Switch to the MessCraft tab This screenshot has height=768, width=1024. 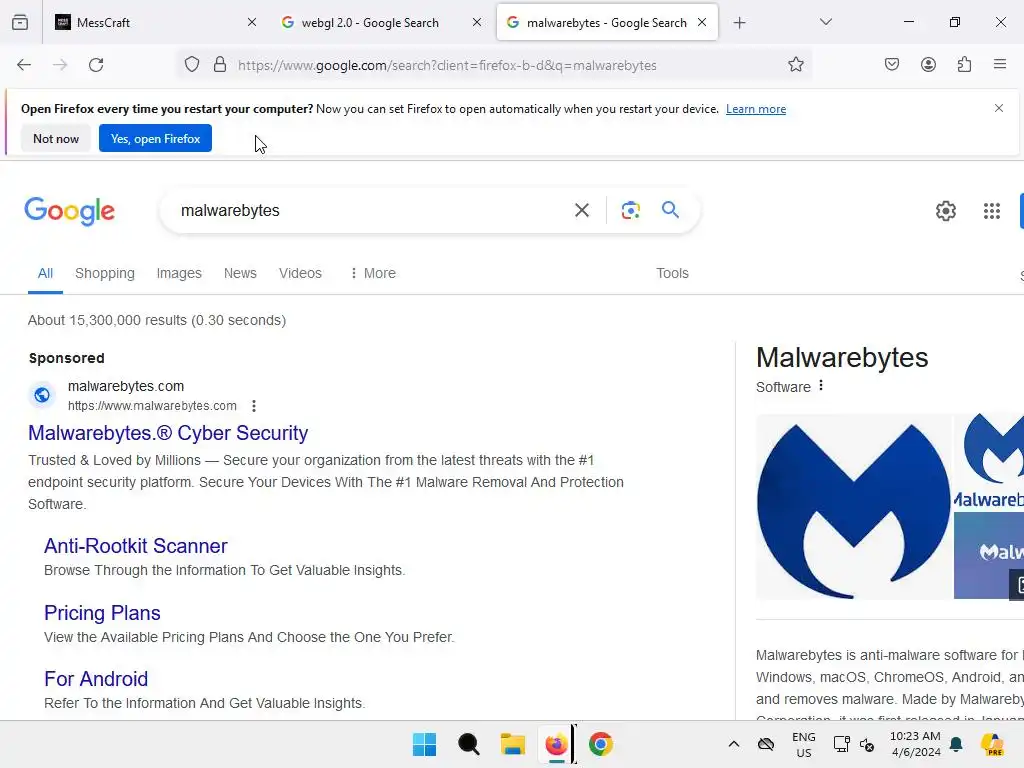point(155,23)
